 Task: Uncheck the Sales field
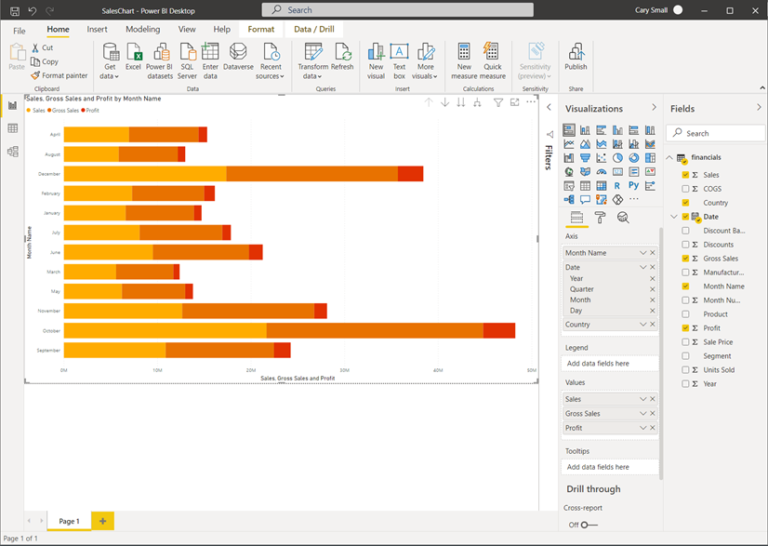pyautogui.click(x=685, y=175)
